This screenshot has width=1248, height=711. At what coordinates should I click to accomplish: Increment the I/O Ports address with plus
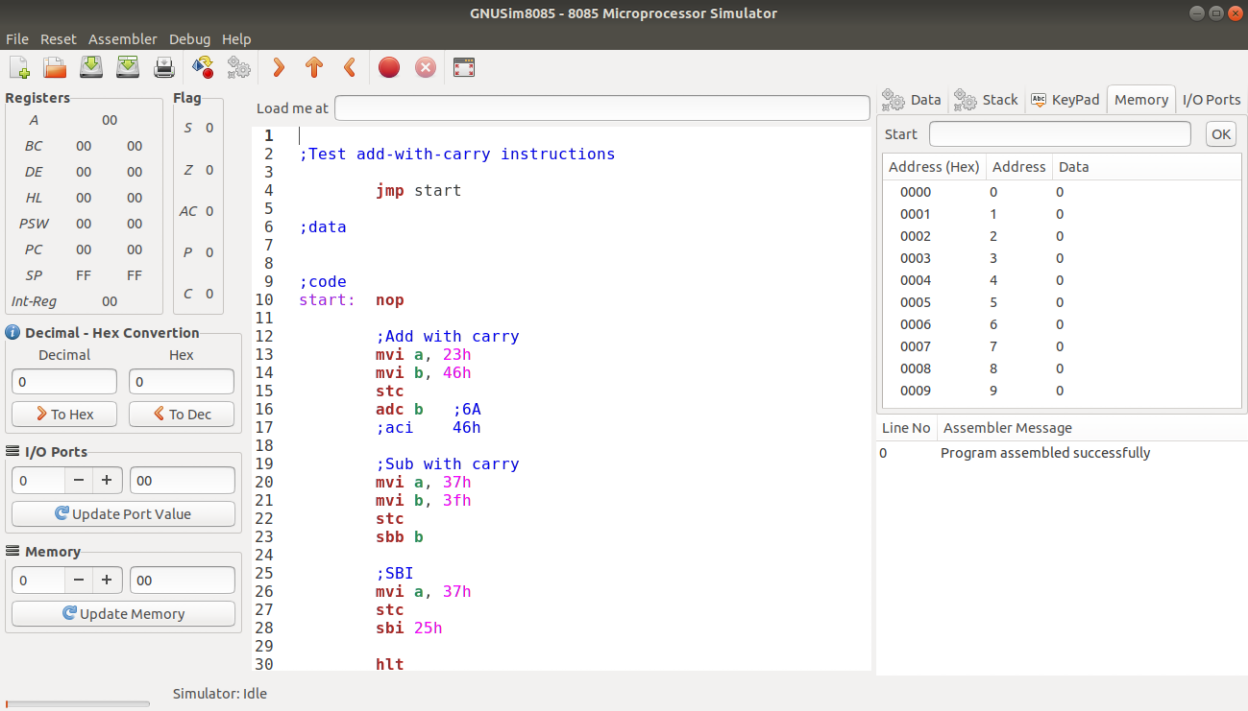(x=107, y=481)
